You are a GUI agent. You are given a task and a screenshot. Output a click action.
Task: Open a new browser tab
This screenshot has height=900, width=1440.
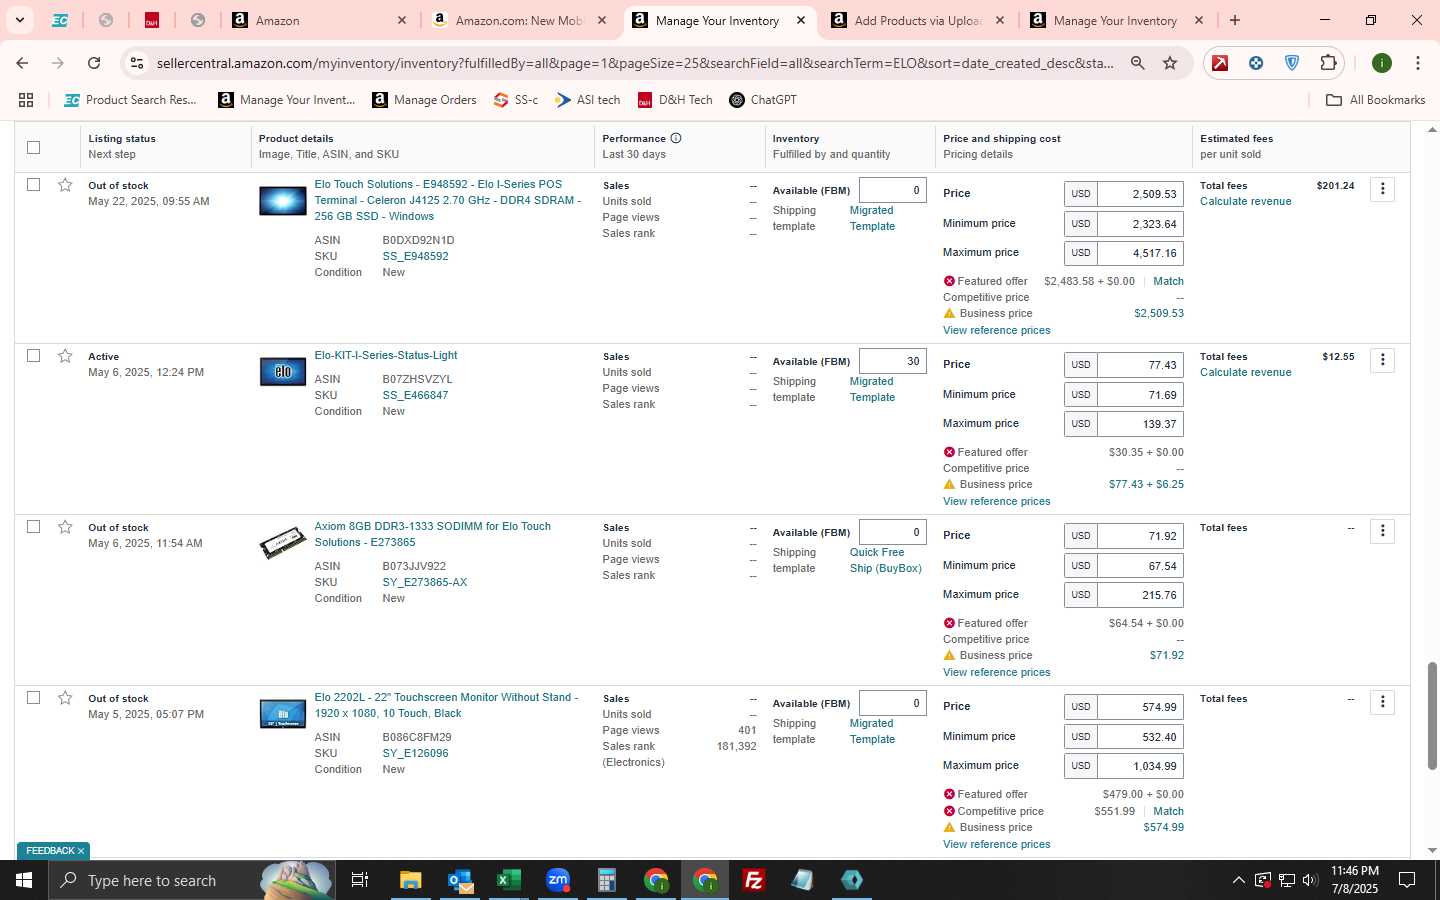coord(1235,20)
